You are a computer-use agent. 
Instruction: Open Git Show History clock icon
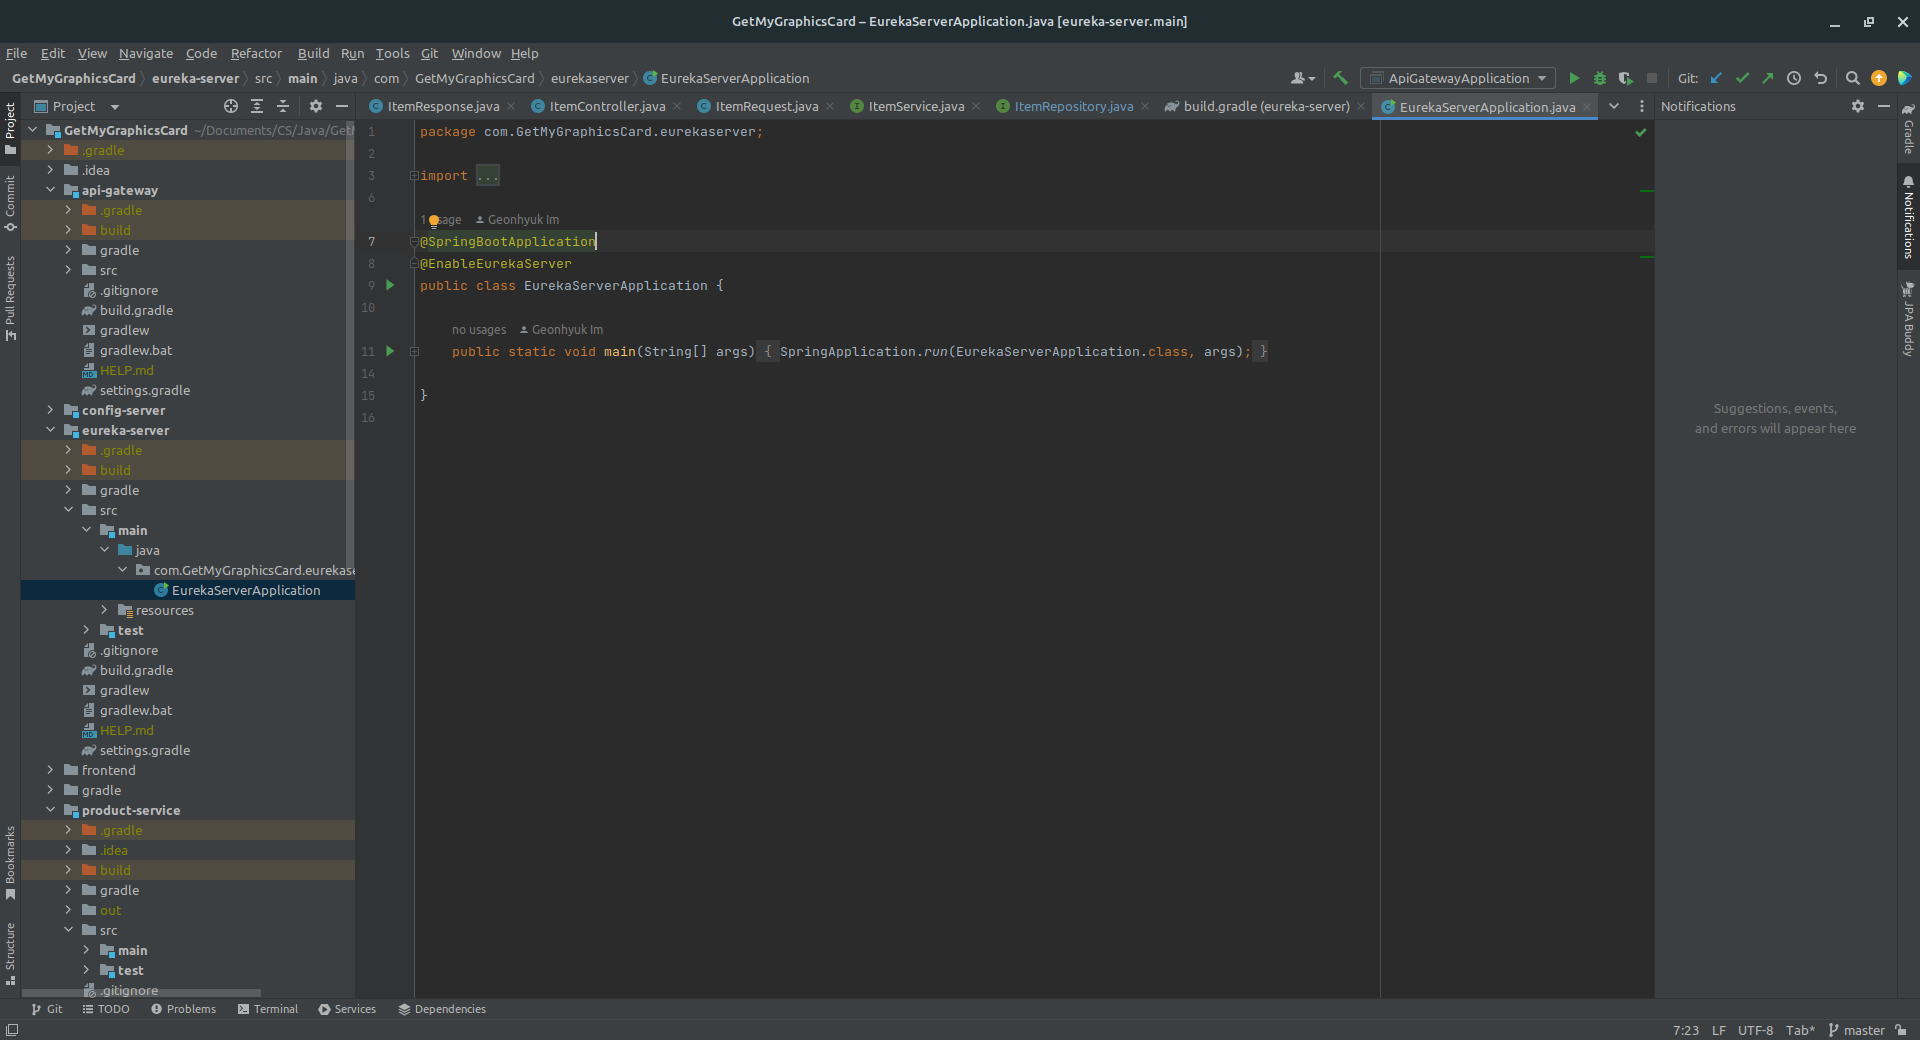click(1794, 78)
